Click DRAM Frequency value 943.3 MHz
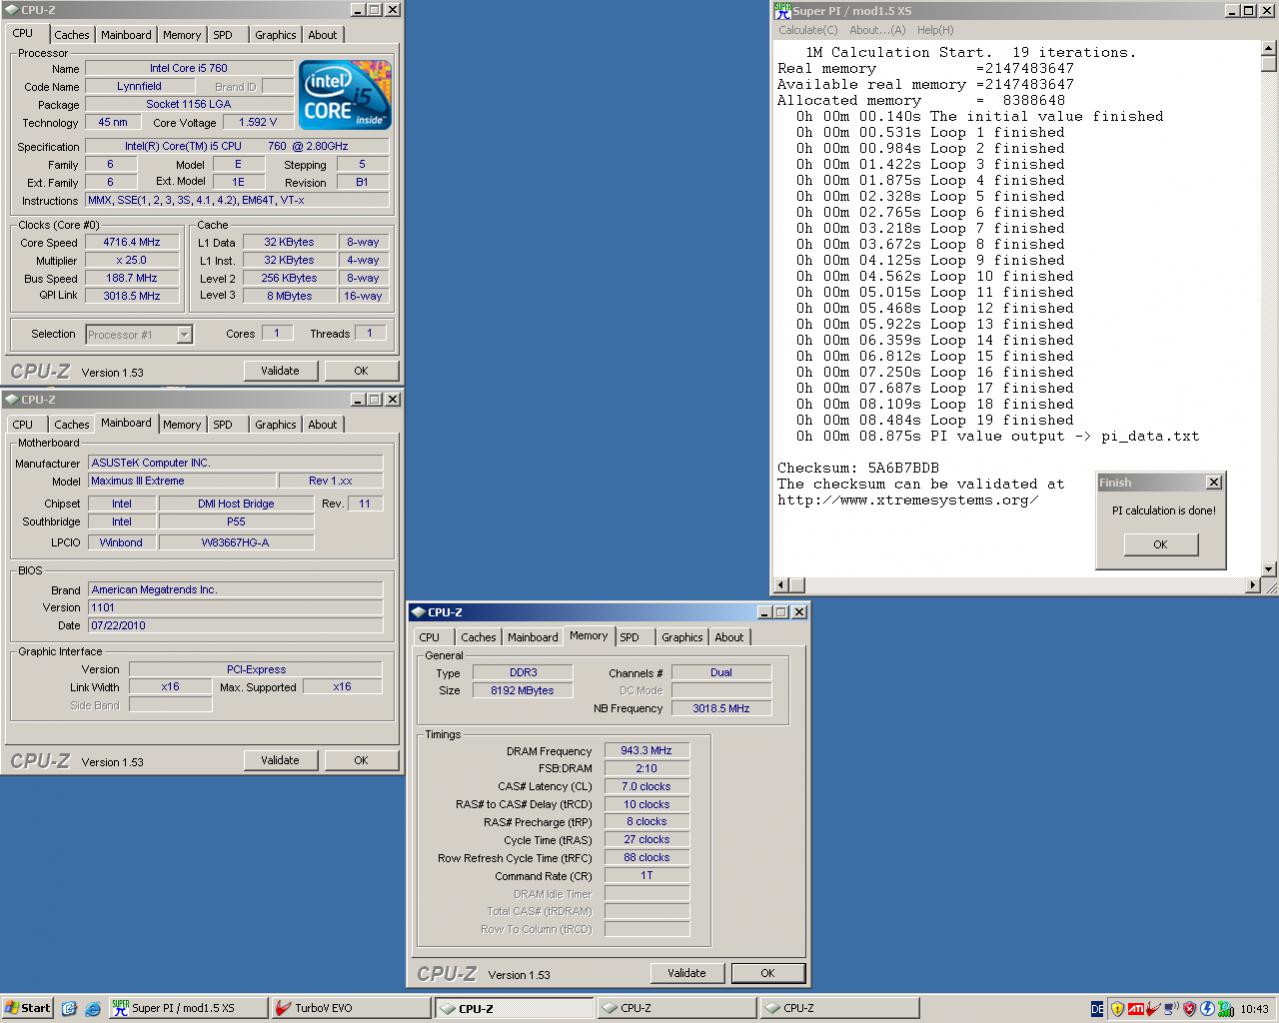Screen dimensions: 1279x1023 pos(646,750)
